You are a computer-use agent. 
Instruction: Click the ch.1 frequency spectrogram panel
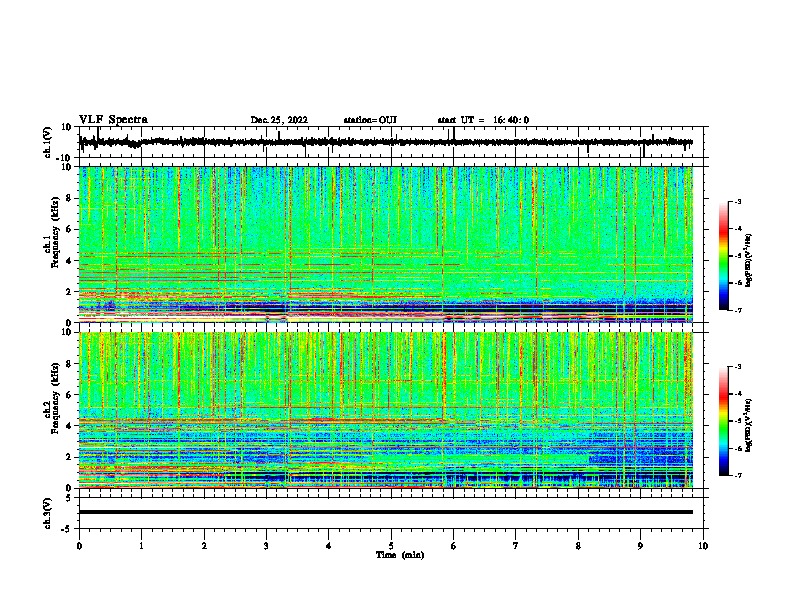tap(386, 244)
